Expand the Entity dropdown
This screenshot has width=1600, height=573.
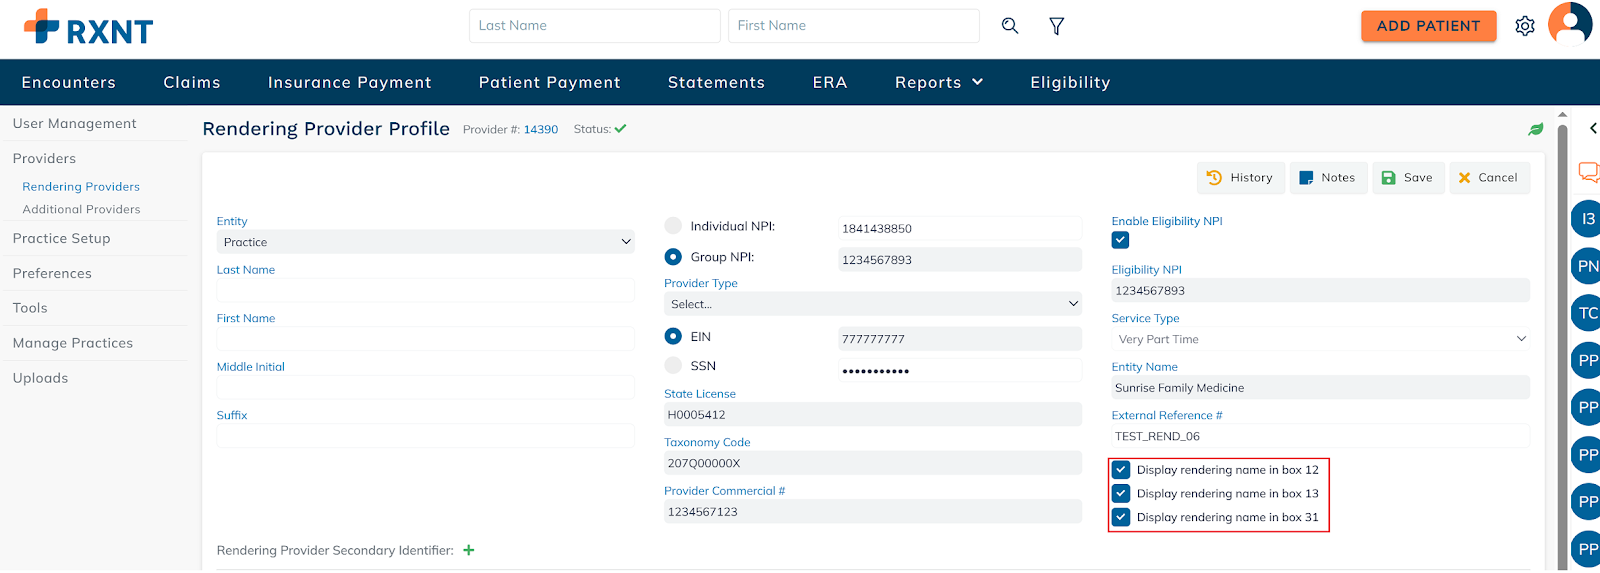[425, 242]
